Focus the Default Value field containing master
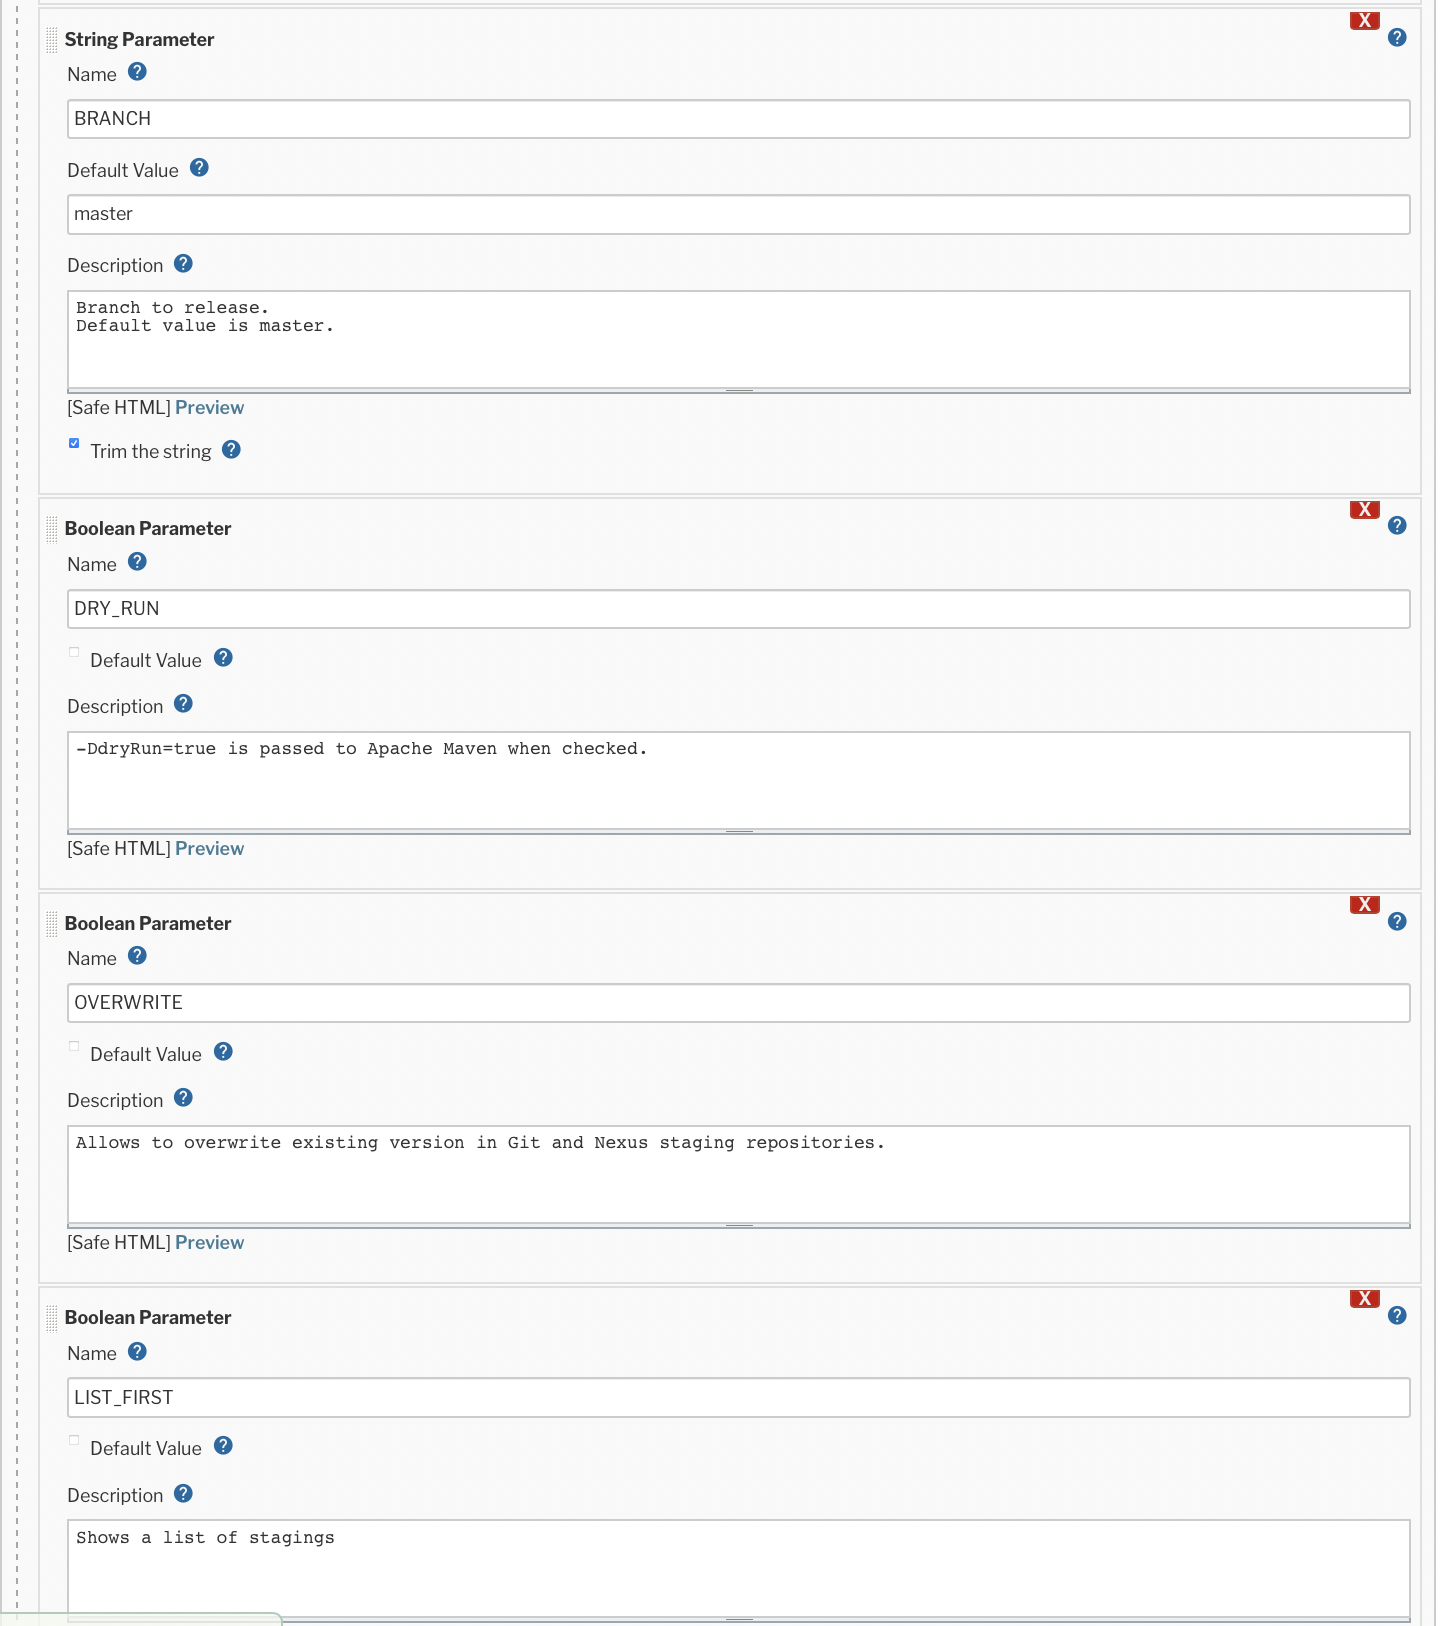1450x1626 pixels. pos(738,215)
